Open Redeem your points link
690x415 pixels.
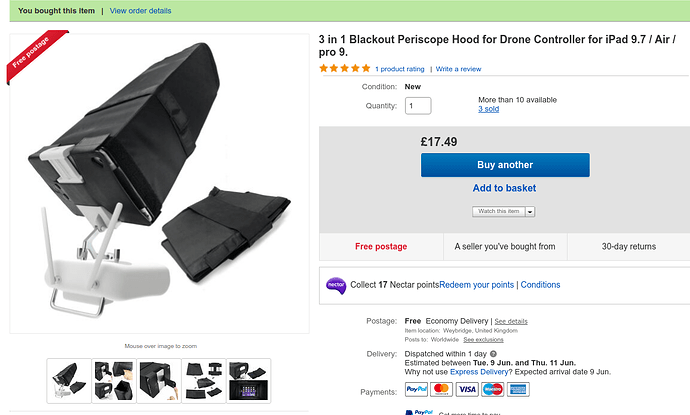pos(476,285)
